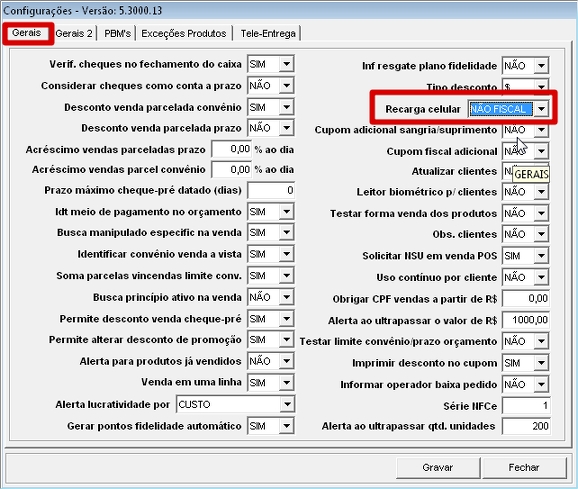
Task: Click the Gravar button
Action: coord(438,467)
